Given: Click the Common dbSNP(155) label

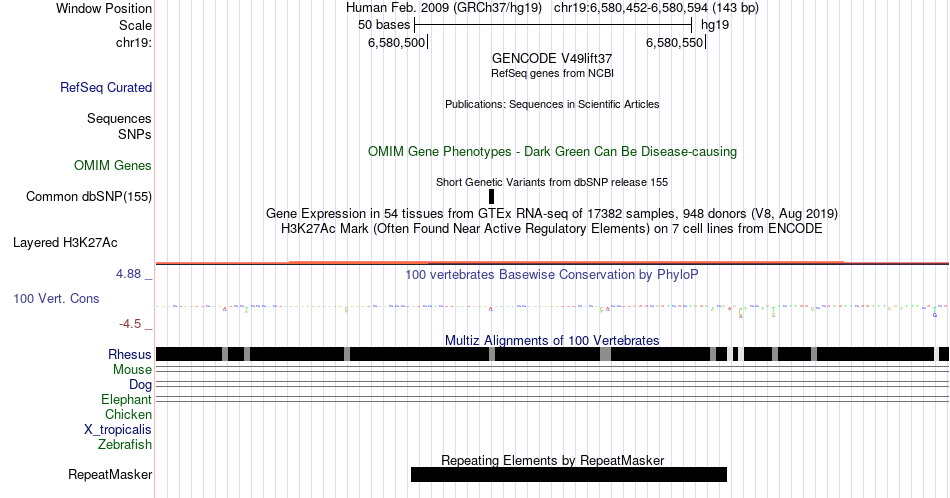Looking at the screenshot, I should pyautogui.click(x=89, y=196).
